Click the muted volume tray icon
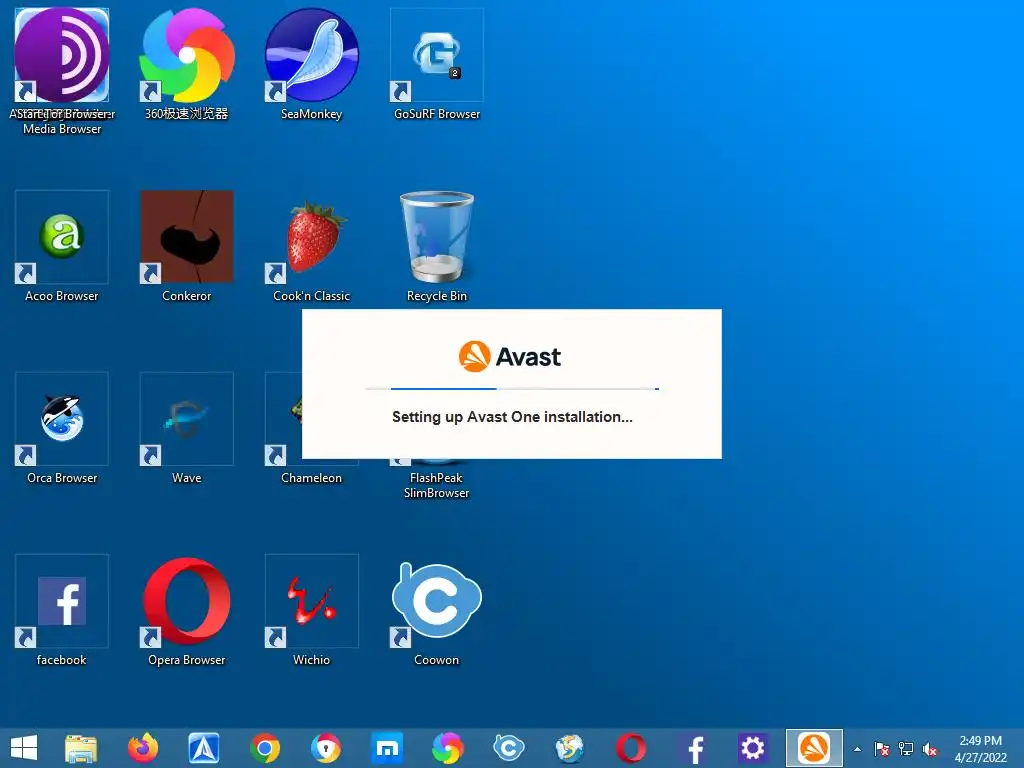This screenshot has width=1024, height=768. [x=930, y=749]
